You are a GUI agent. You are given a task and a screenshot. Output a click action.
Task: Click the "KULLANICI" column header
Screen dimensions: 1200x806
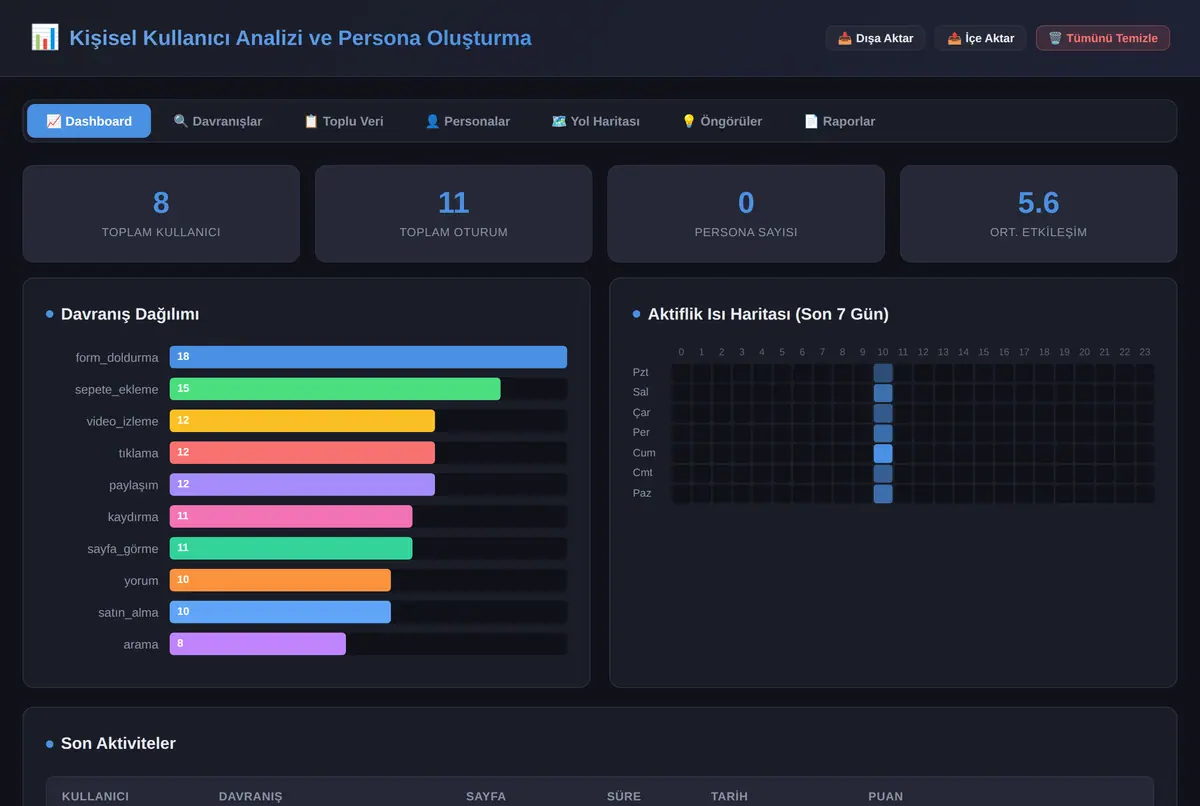pyautogui.click(x=95, y=796)
